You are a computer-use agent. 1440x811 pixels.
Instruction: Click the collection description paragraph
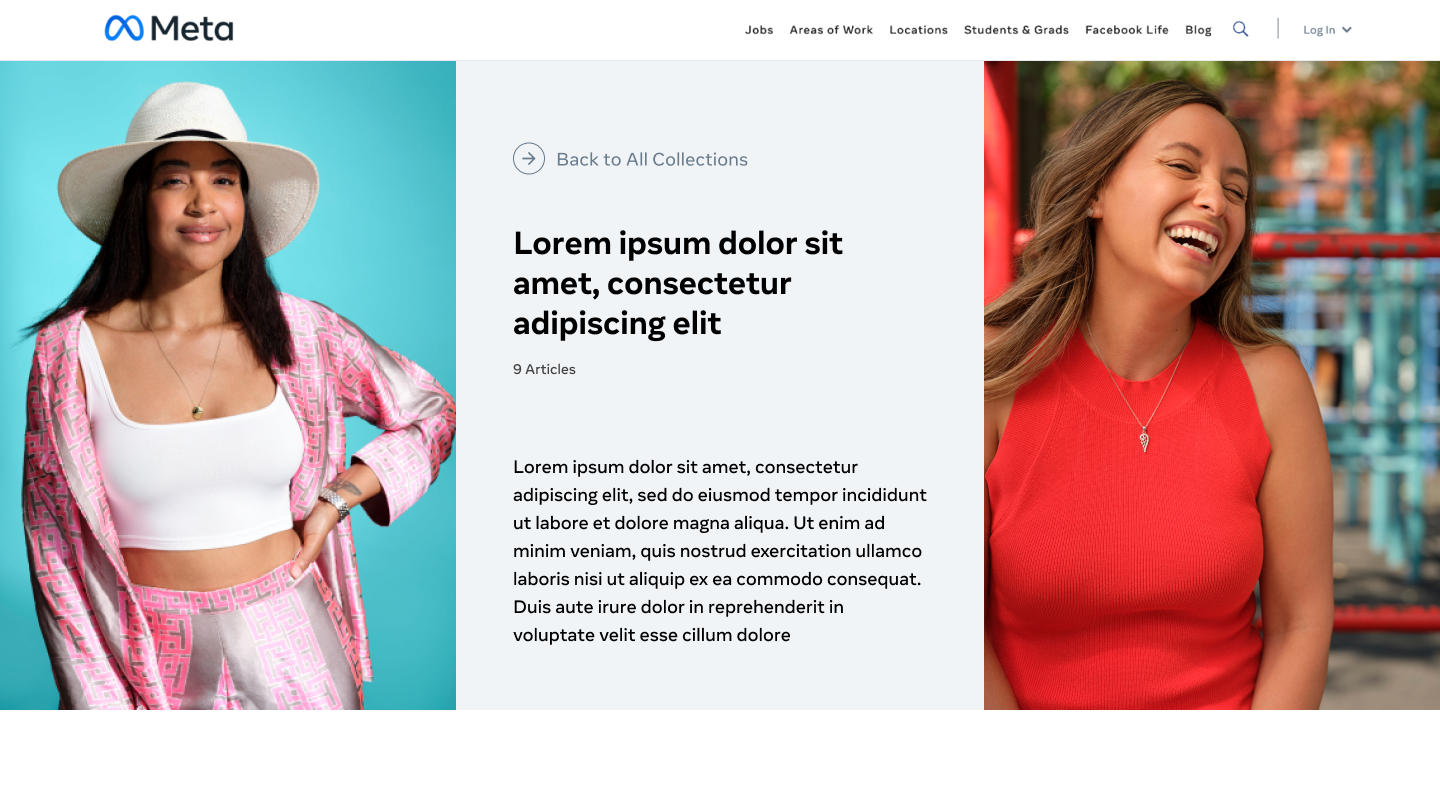tap(720, 551)
